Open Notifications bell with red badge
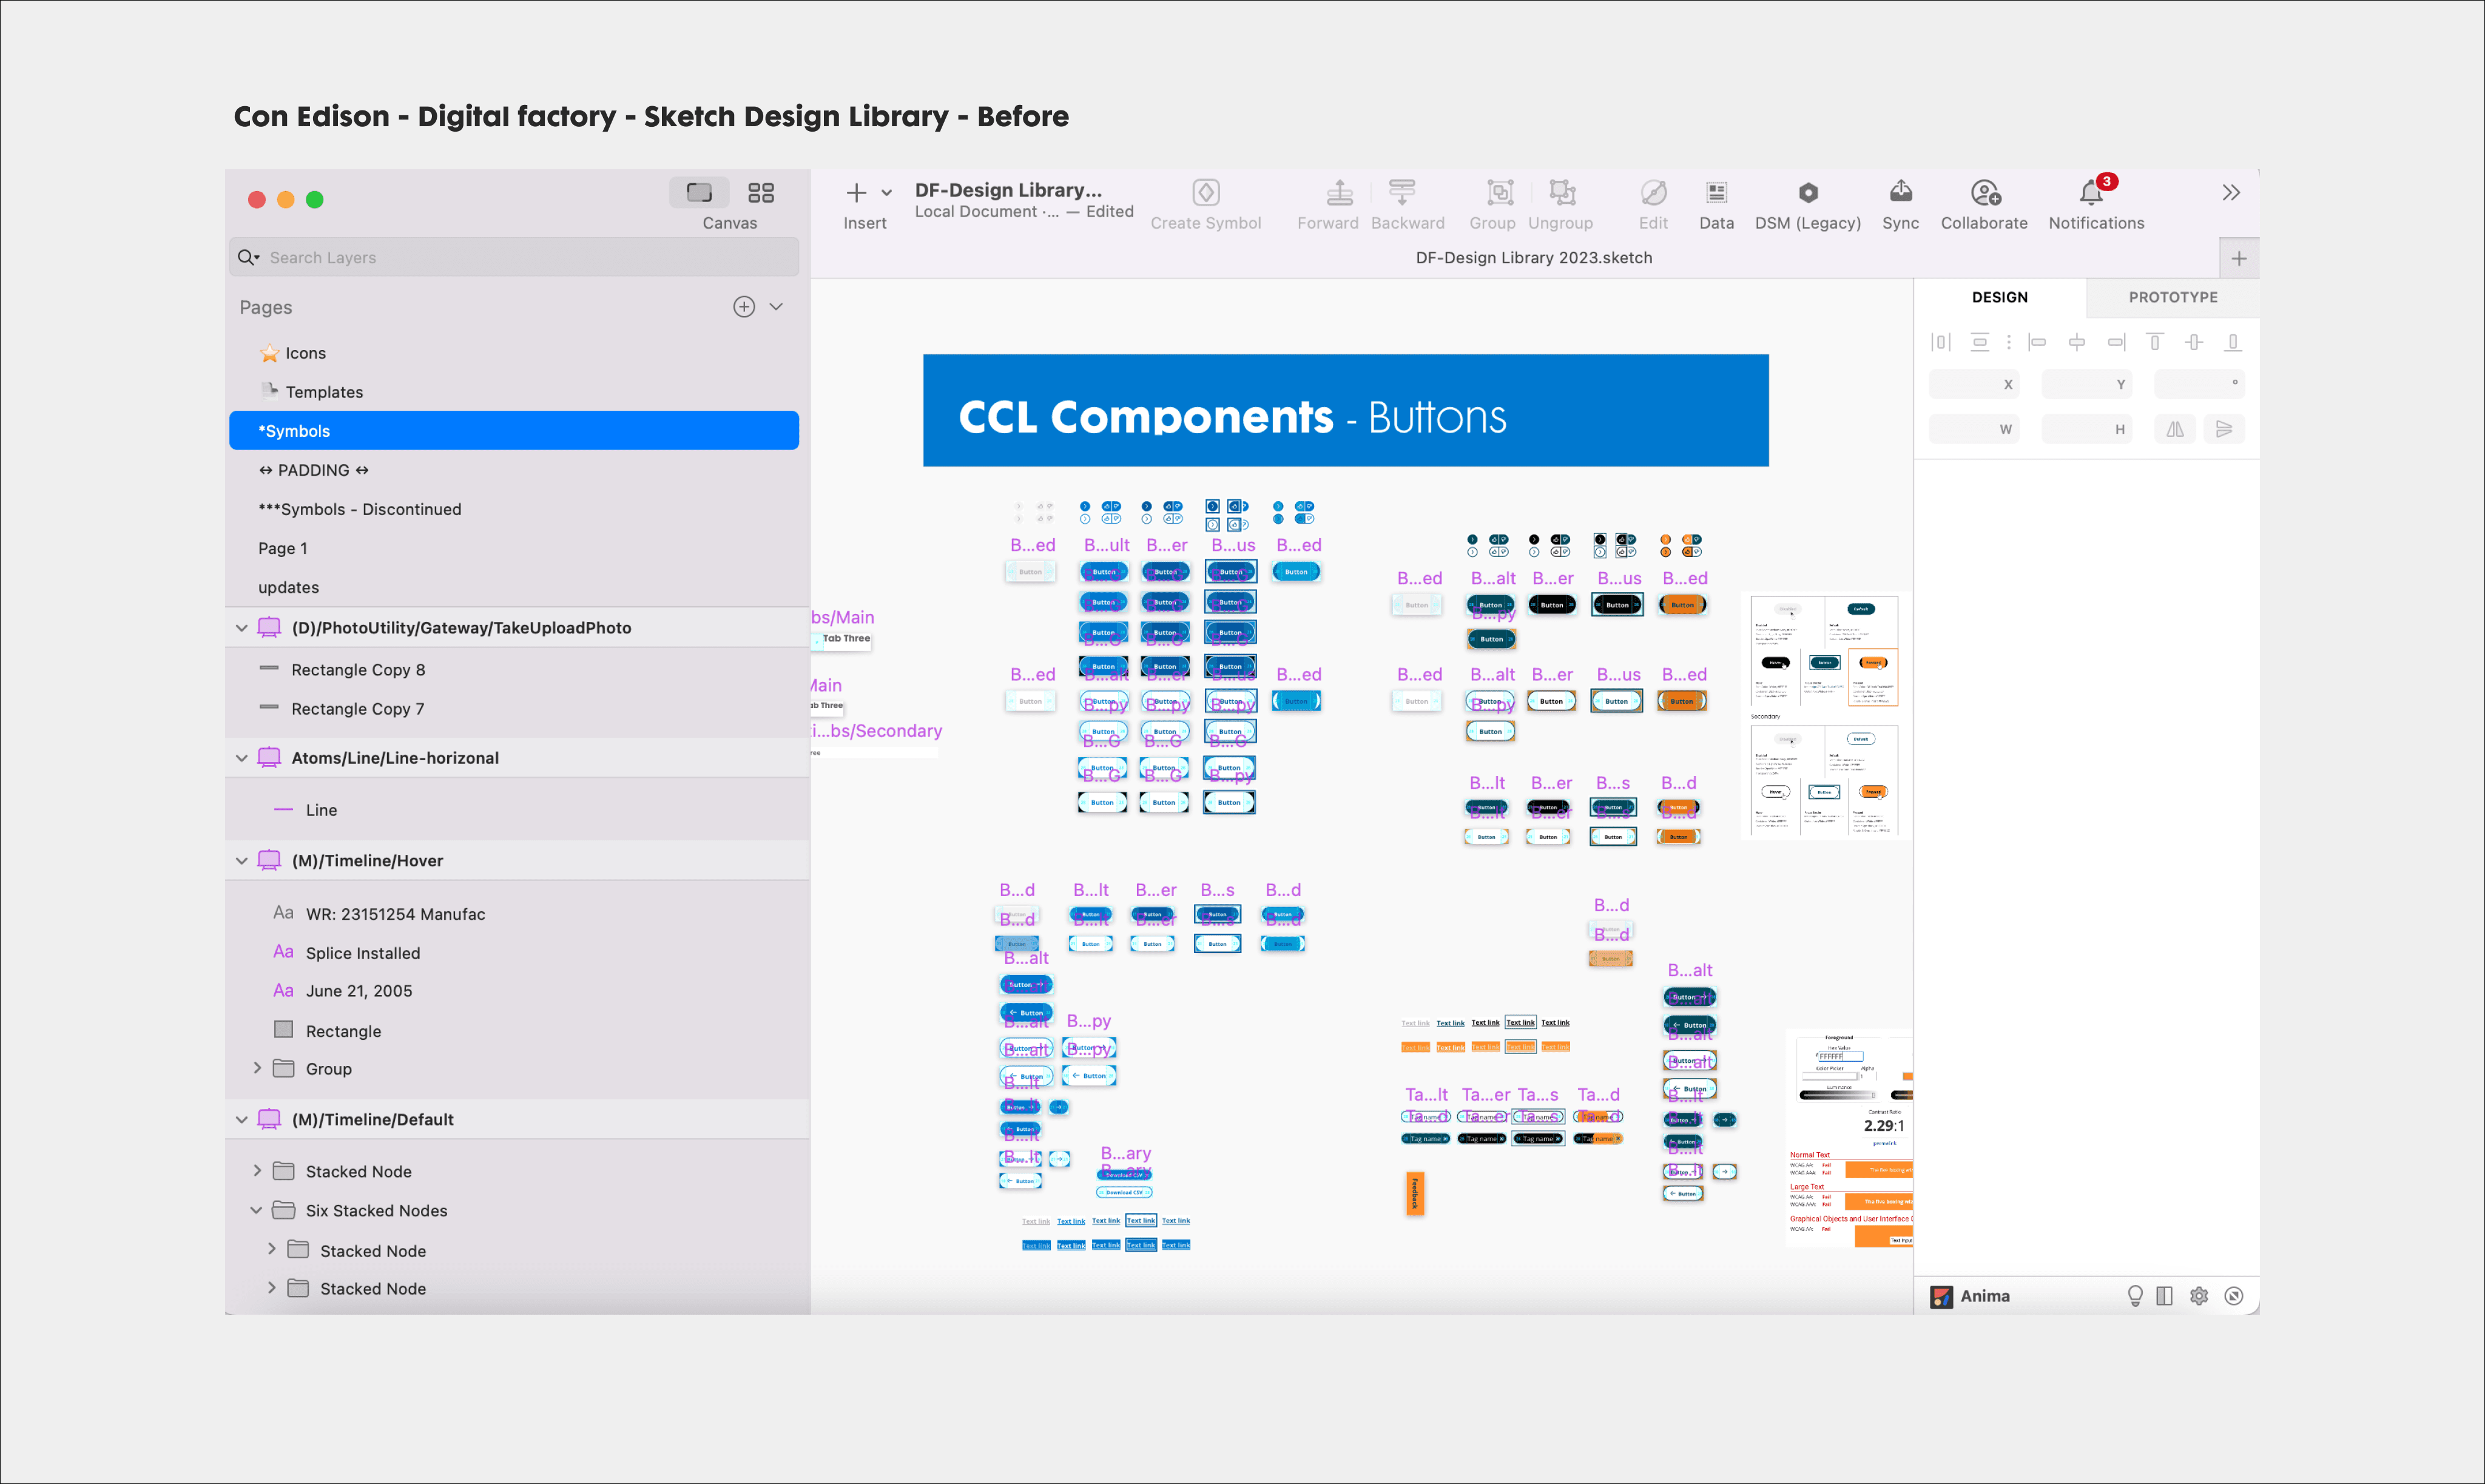 [x=2092, y=193]
